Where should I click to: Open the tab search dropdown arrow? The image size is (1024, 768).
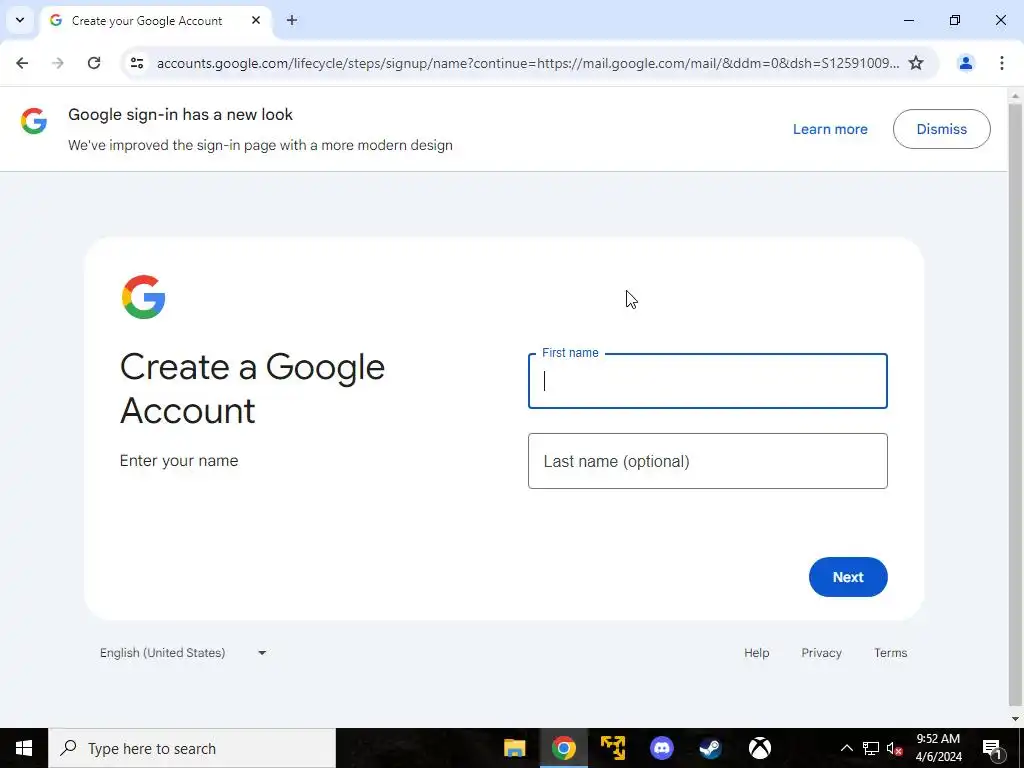tap(20, 20)
